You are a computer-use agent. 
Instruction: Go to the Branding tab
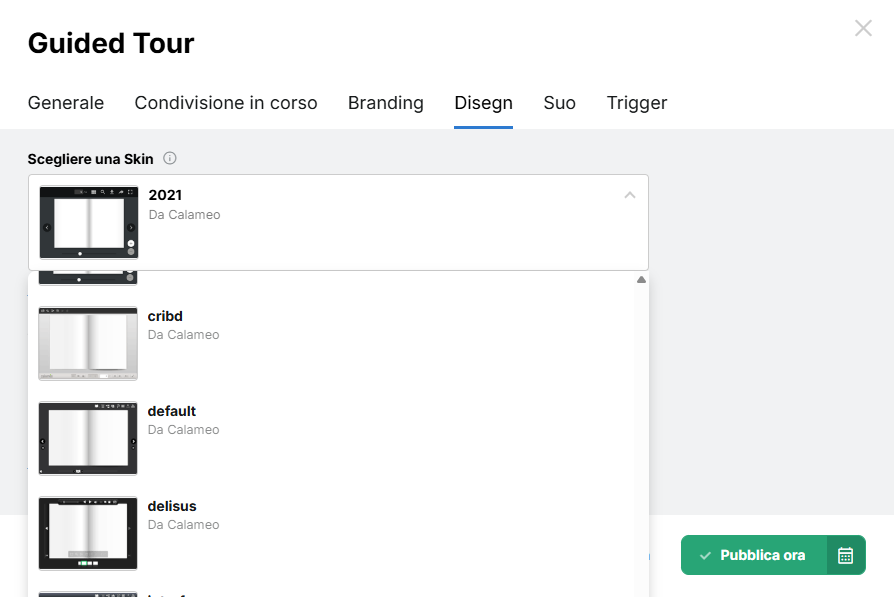tap(385, 103)
